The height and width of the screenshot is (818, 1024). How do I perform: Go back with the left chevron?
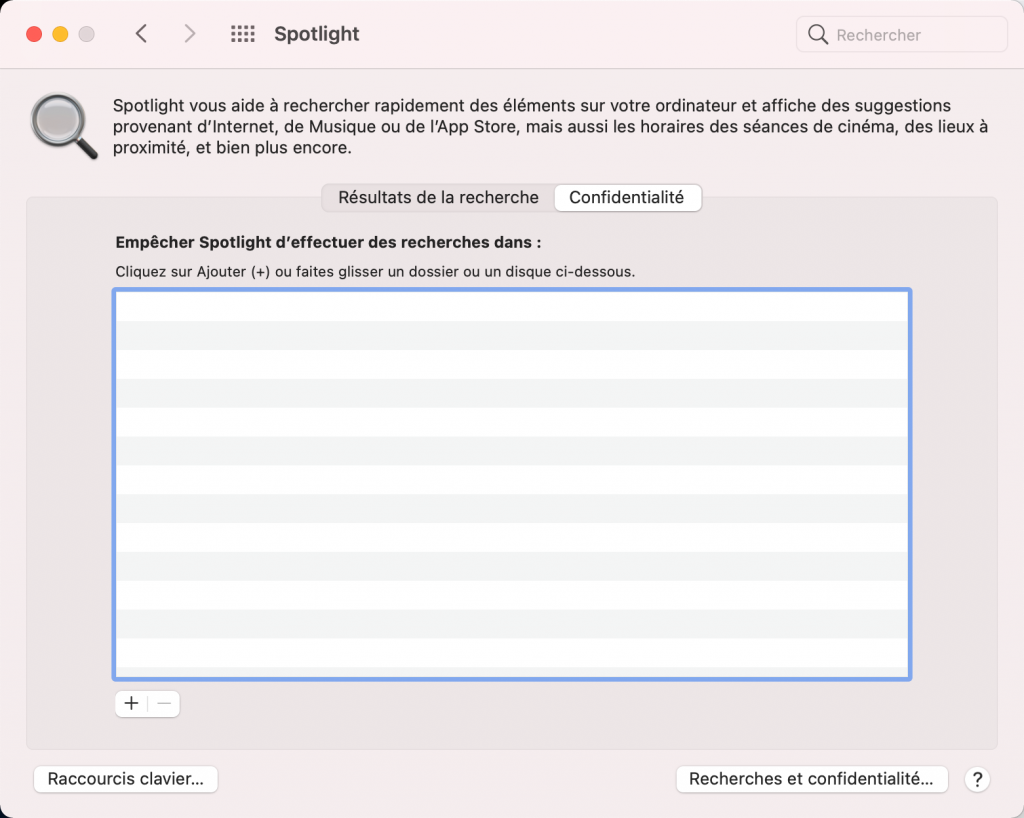point(141,34)
